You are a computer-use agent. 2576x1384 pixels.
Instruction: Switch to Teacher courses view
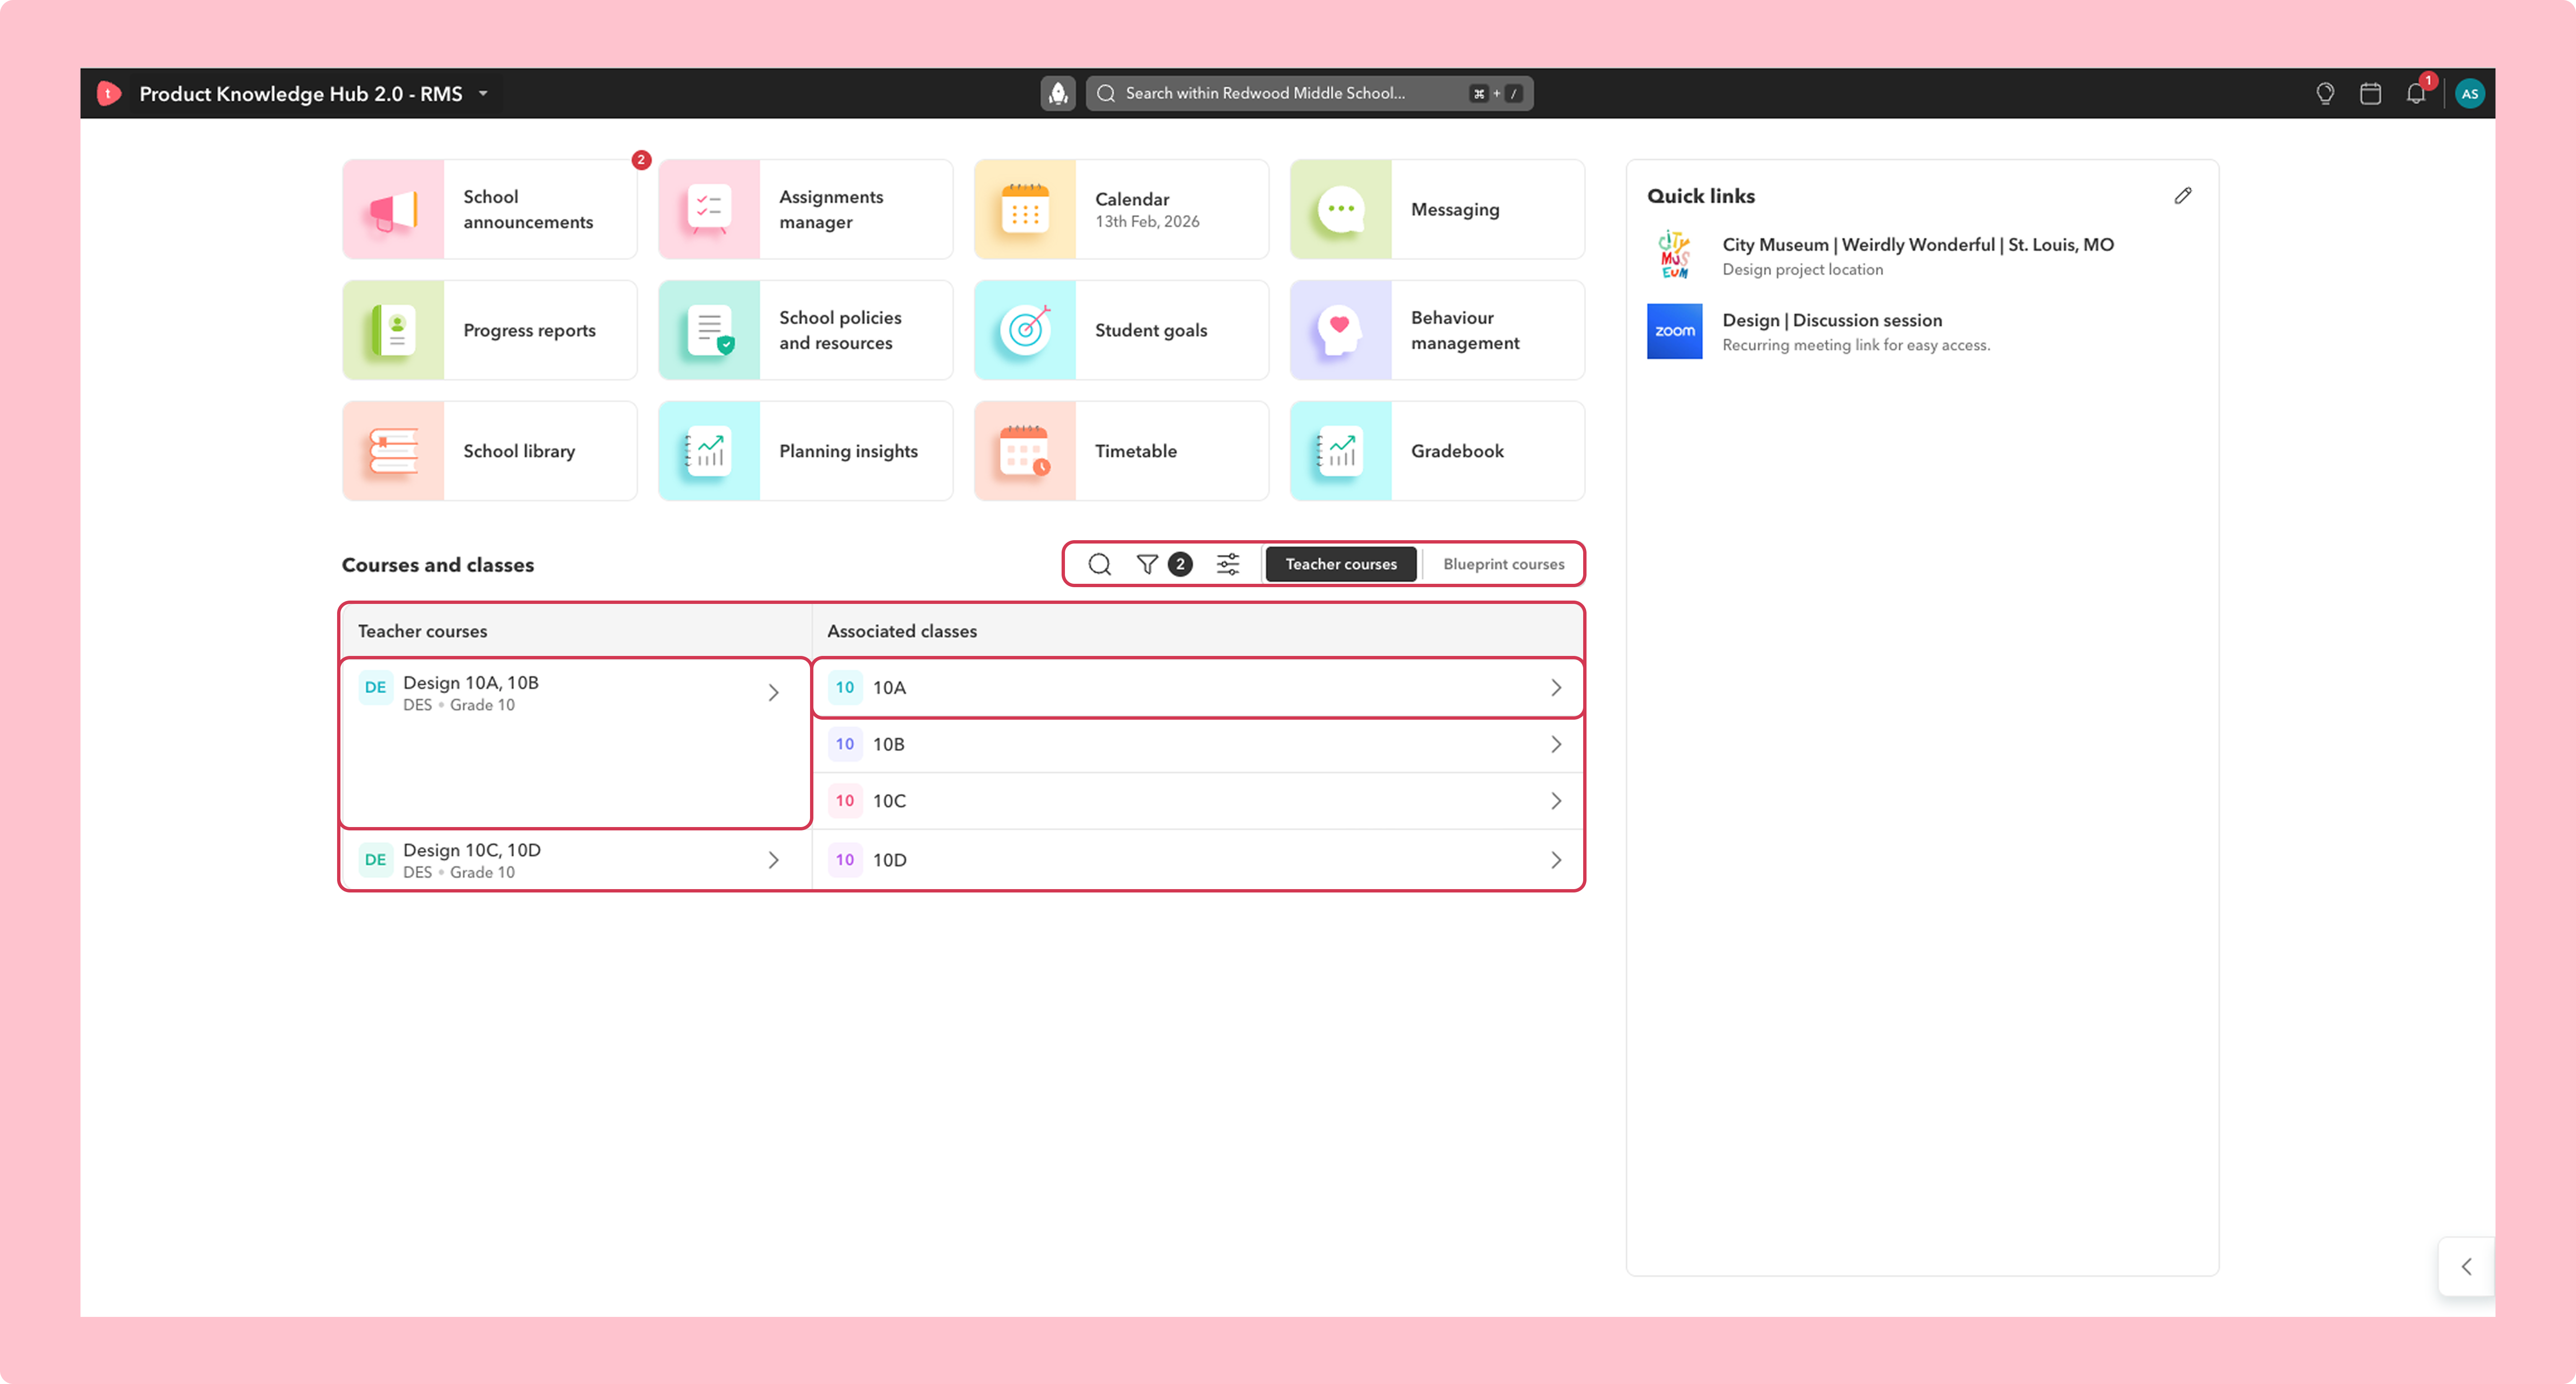pyautogui.click(x=1341, y=564)
